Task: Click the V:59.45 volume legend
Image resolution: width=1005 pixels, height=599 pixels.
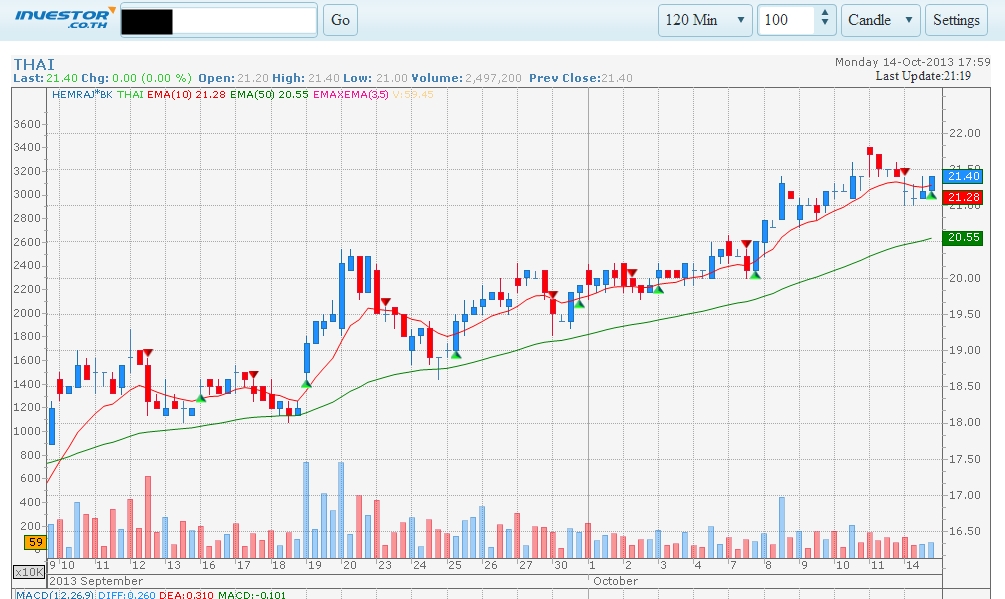Action: (x=413, y=94)
